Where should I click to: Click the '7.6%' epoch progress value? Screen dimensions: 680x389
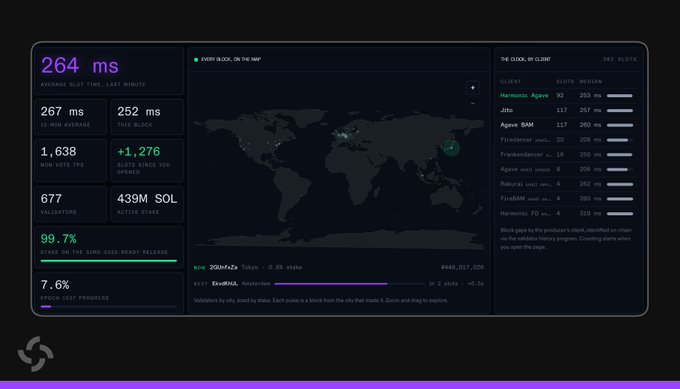55,285
